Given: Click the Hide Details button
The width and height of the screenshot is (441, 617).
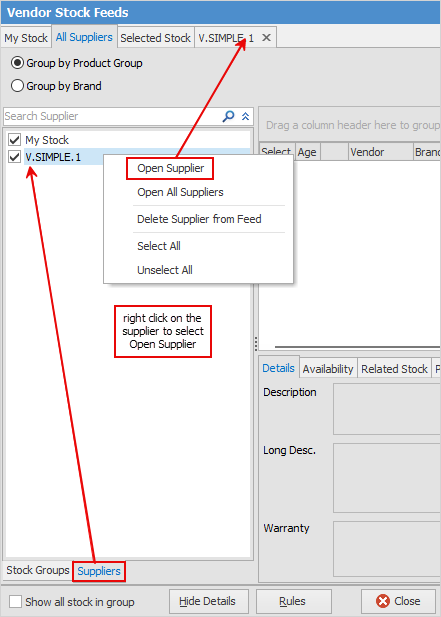Looking at the screenshot, I should 209,601.
